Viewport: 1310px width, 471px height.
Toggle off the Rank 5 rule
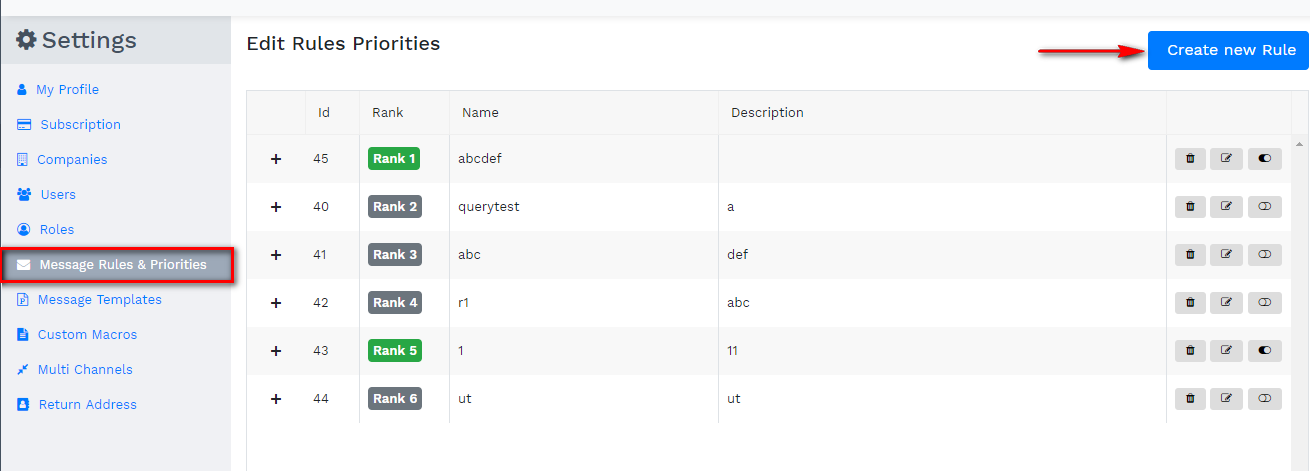(1264, 351)
